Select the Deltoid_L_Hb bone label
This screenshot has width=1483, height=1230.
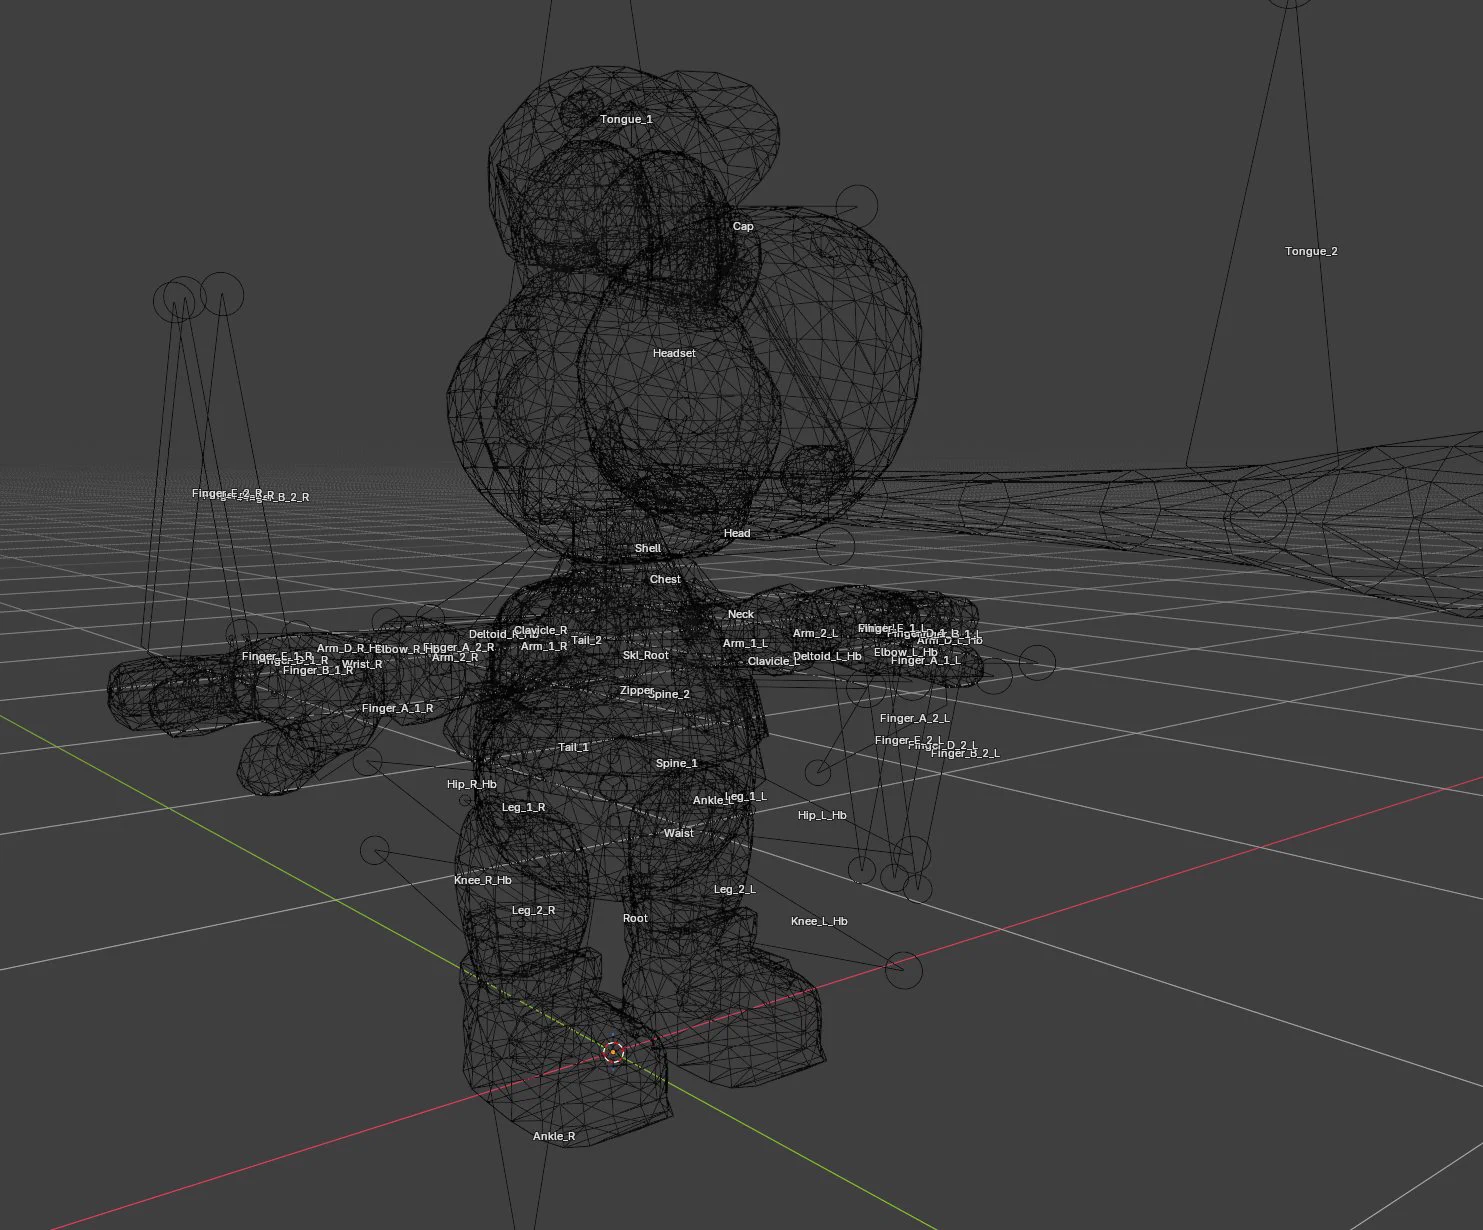click(827, 656)
